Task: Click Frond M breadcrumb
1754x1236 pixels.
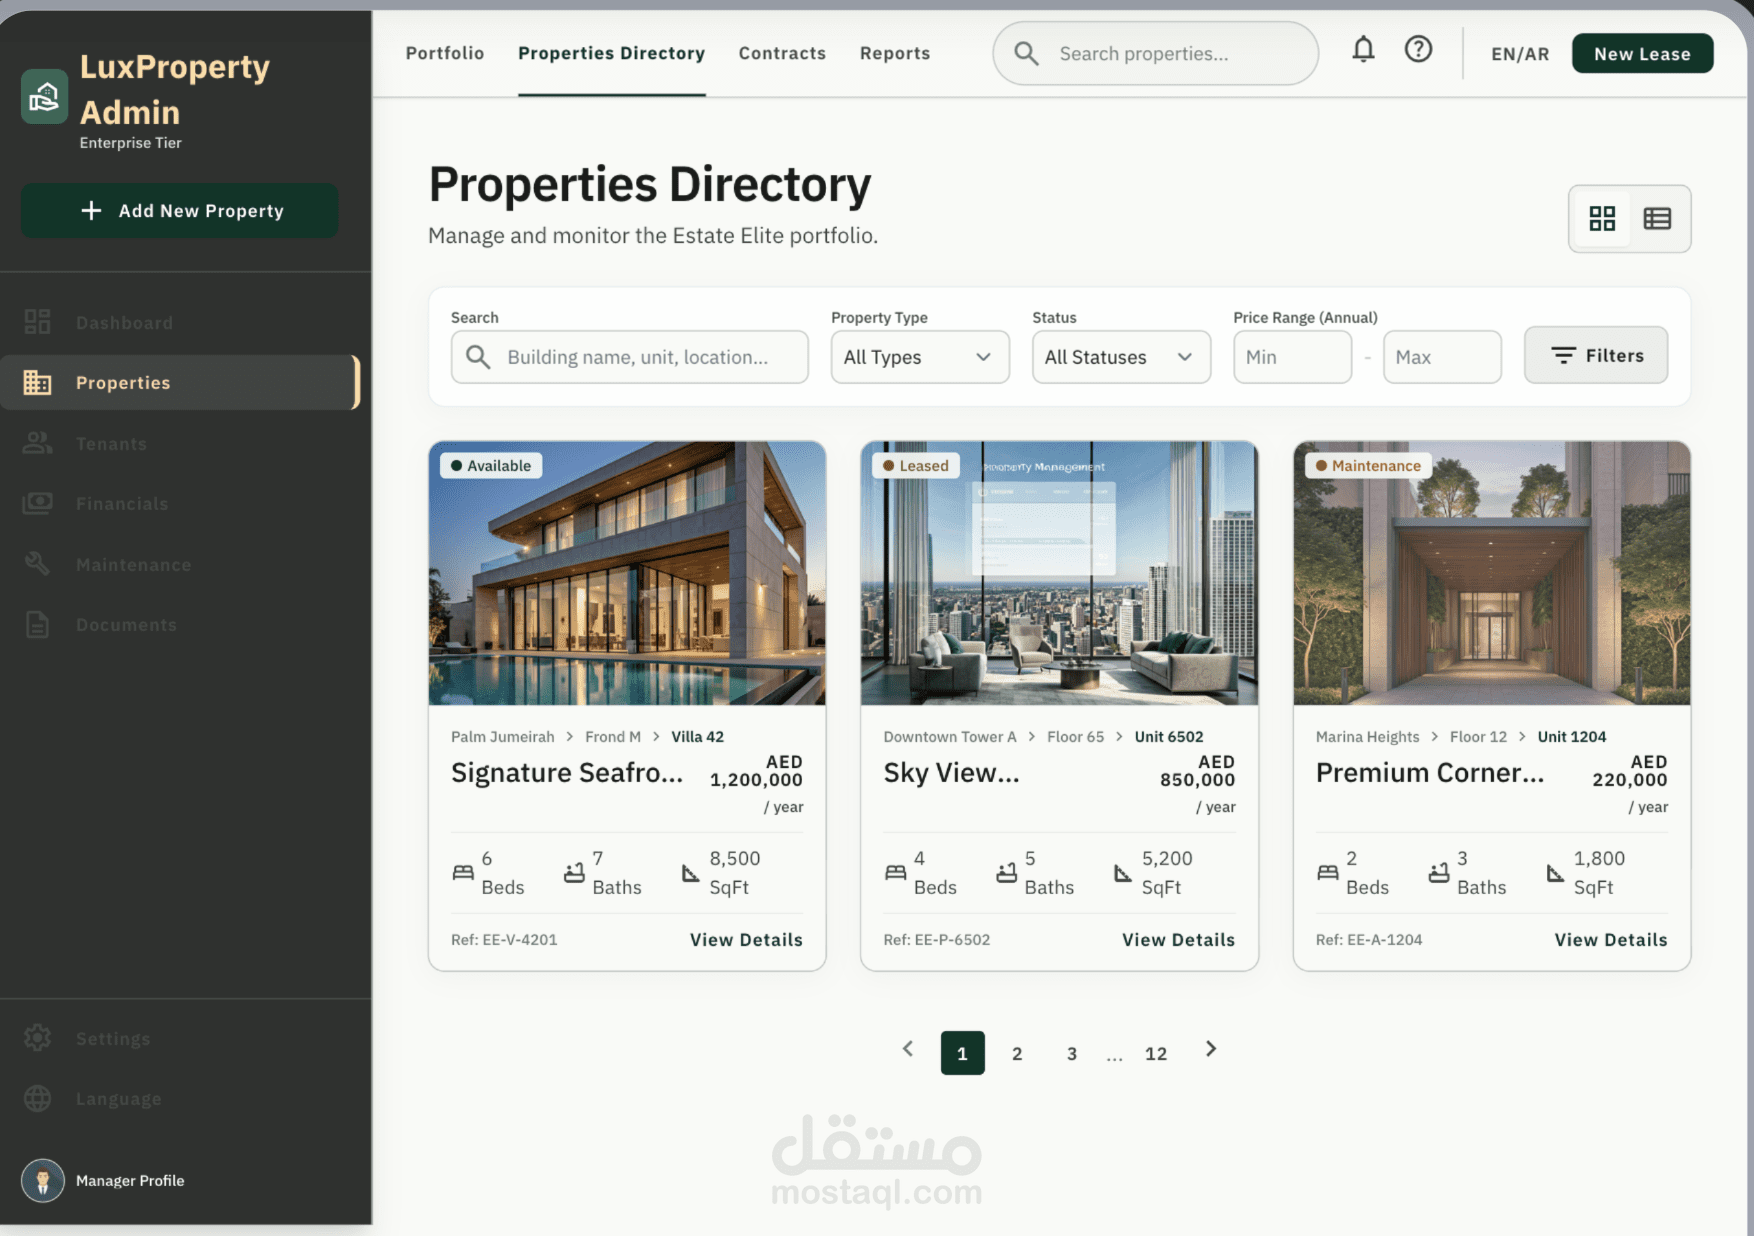Action: point(613,736)
